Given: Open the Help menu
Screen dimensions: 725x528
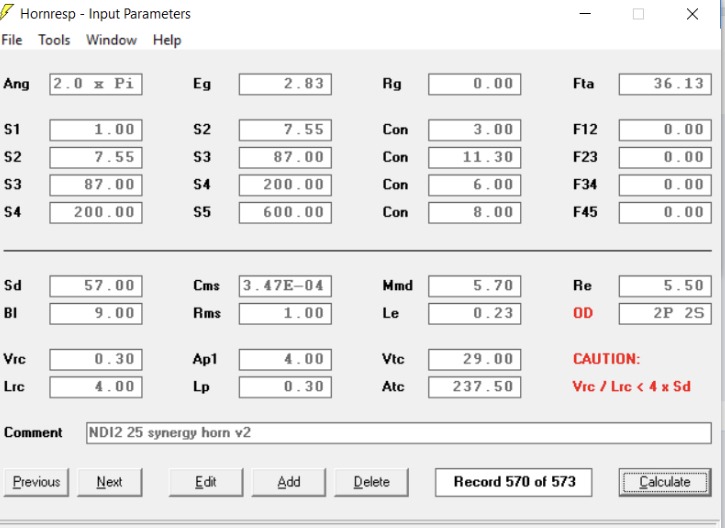Looking at the screenshot, I should (167, 40).
